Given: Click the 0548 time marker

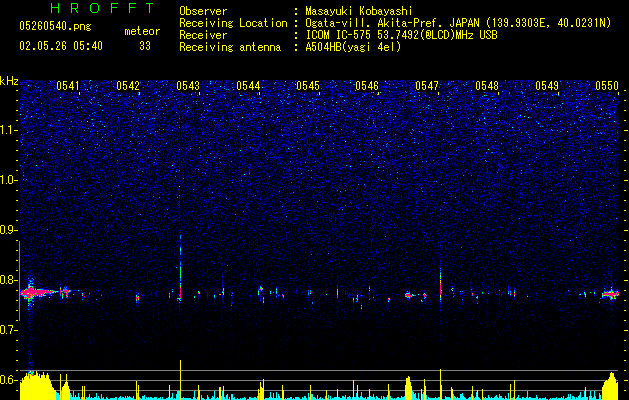Looking at the screenshot, I should click(487, 86).
